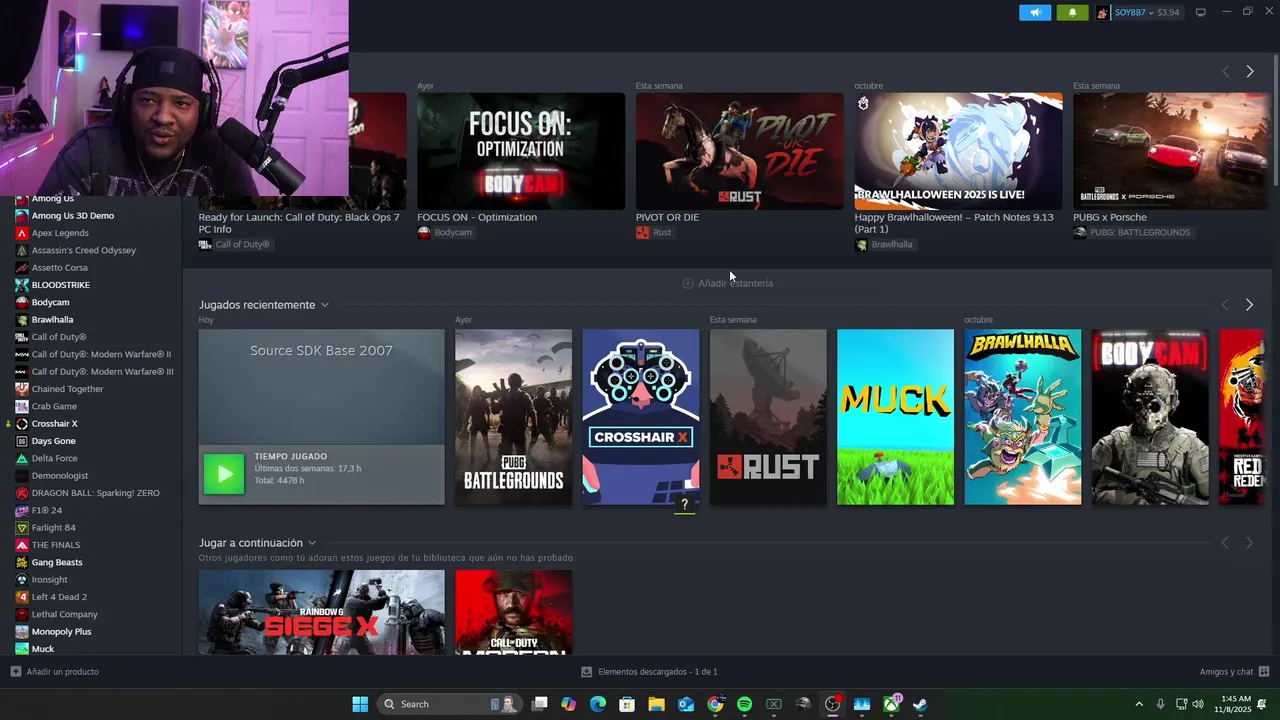Screen dimensions: 1280x720
Task: Select Monopoly Plus in library list
Action: tap(61, 631)
